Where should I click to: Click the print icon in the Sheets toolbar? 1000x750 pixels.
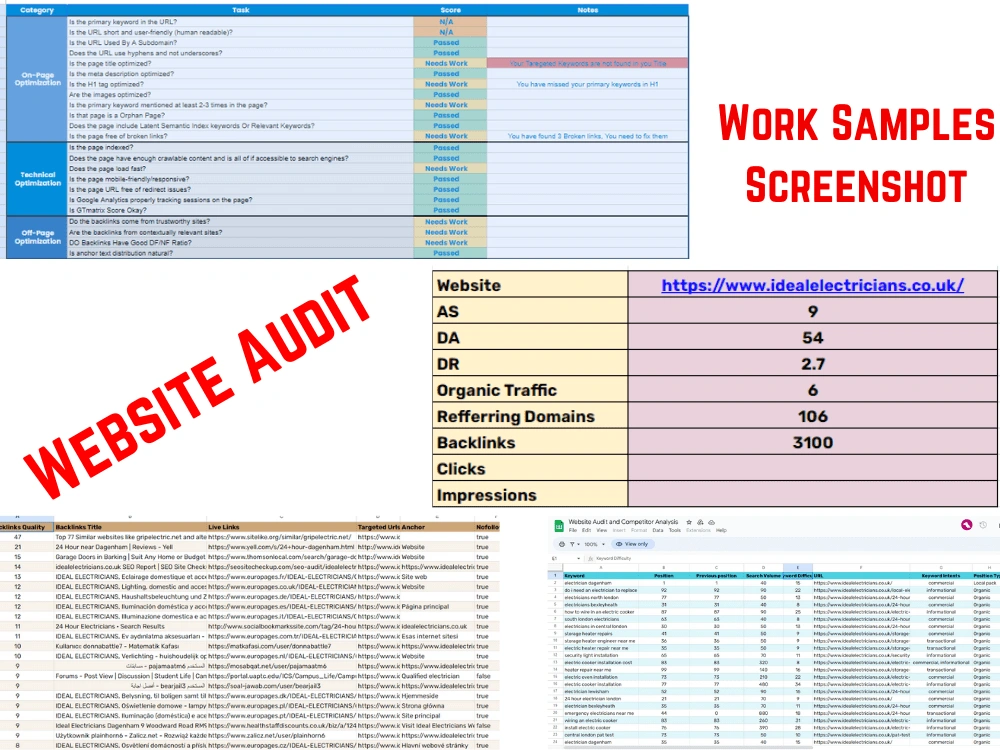pyautogui.click(x=562, y=544)
